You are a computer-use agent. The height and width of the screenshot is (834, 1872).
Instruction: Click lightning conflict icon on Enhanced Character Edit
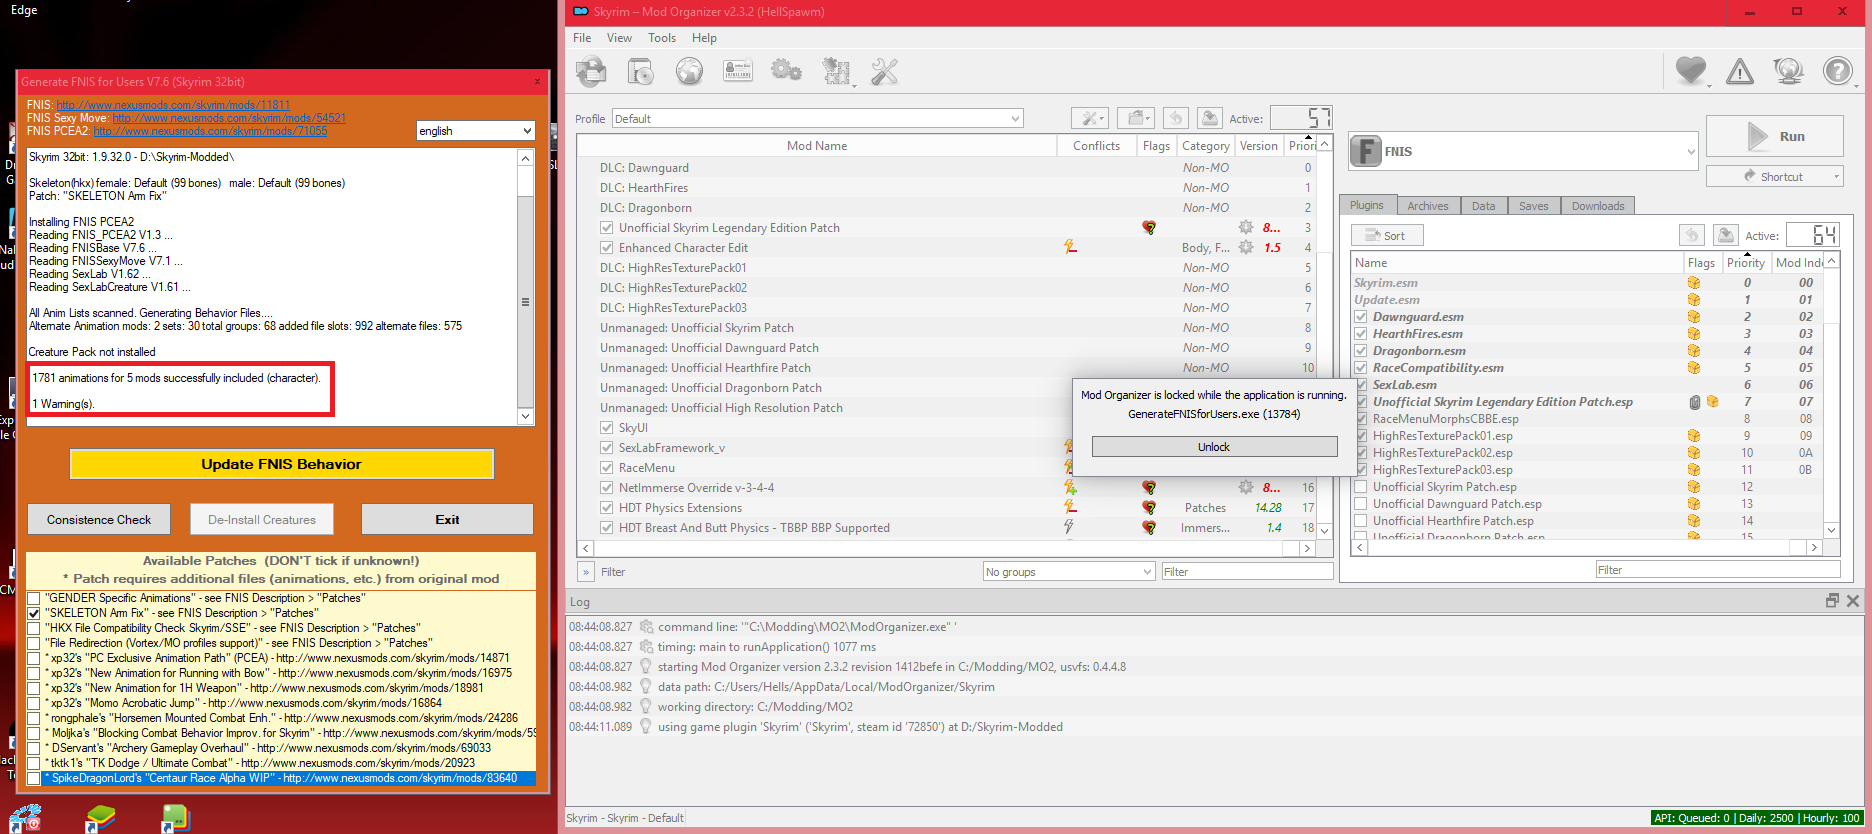(x=1070, y=247)
